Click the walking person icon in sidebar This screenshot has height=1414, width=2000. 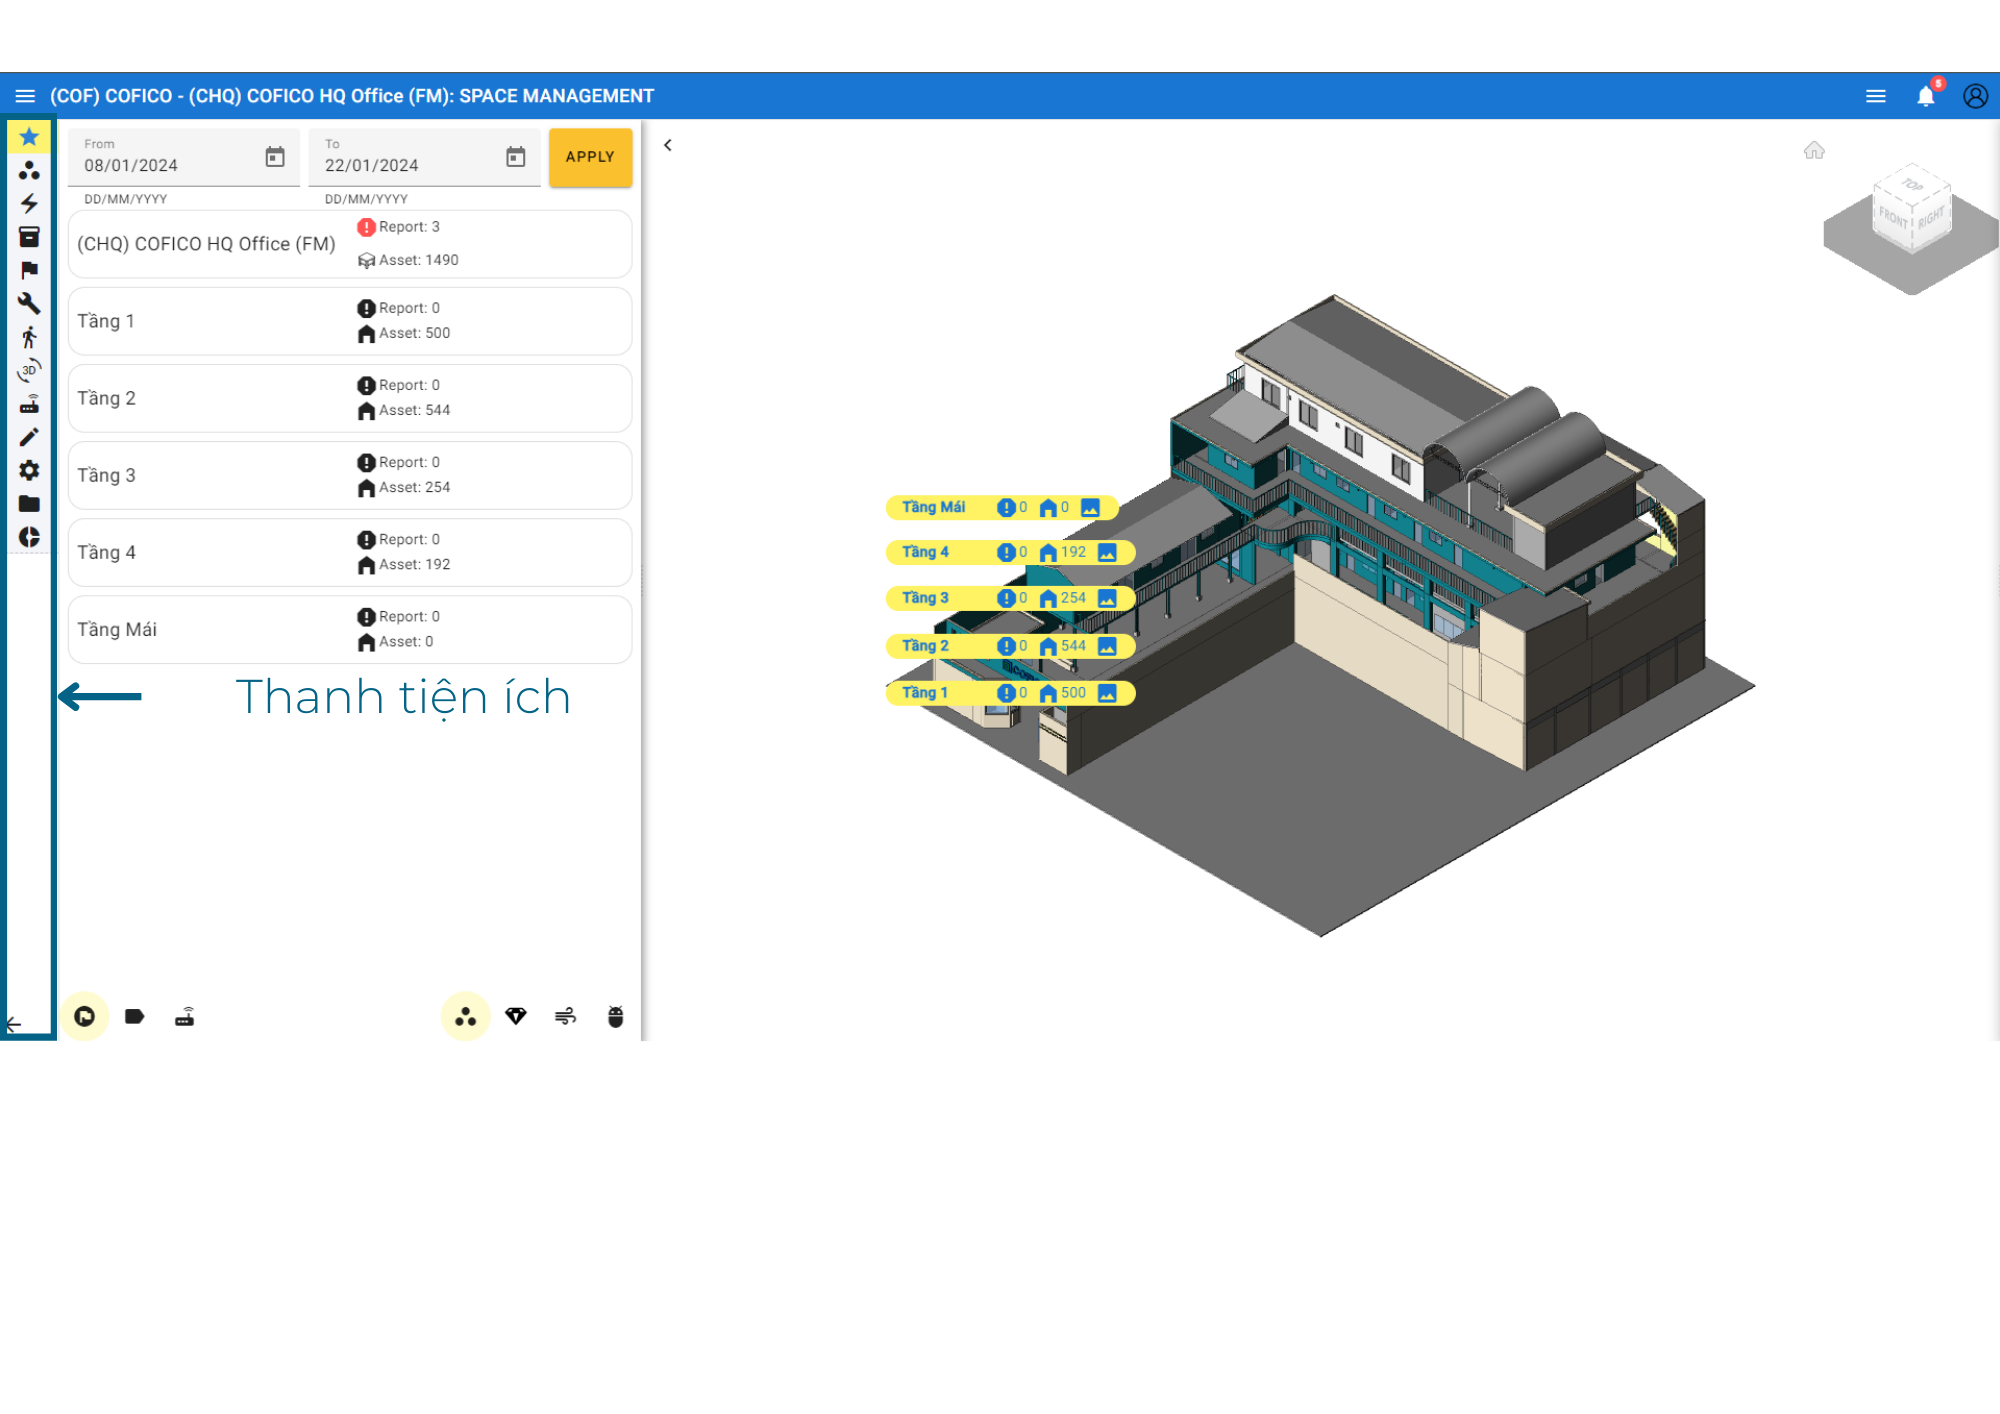(x=29, y=337)
